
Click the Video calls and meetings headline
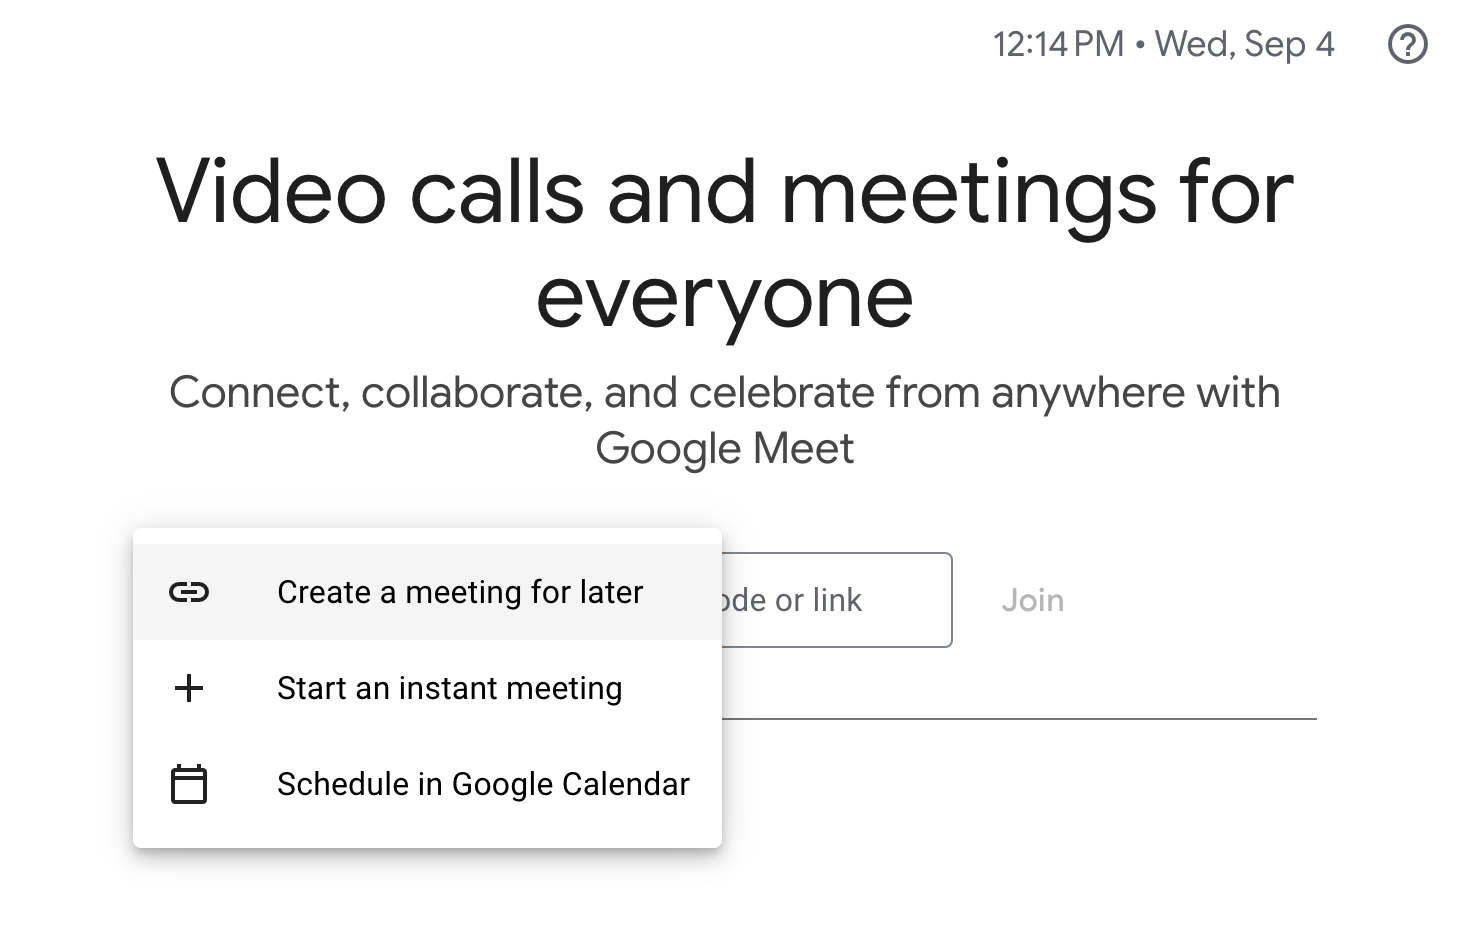coord(725,193)
